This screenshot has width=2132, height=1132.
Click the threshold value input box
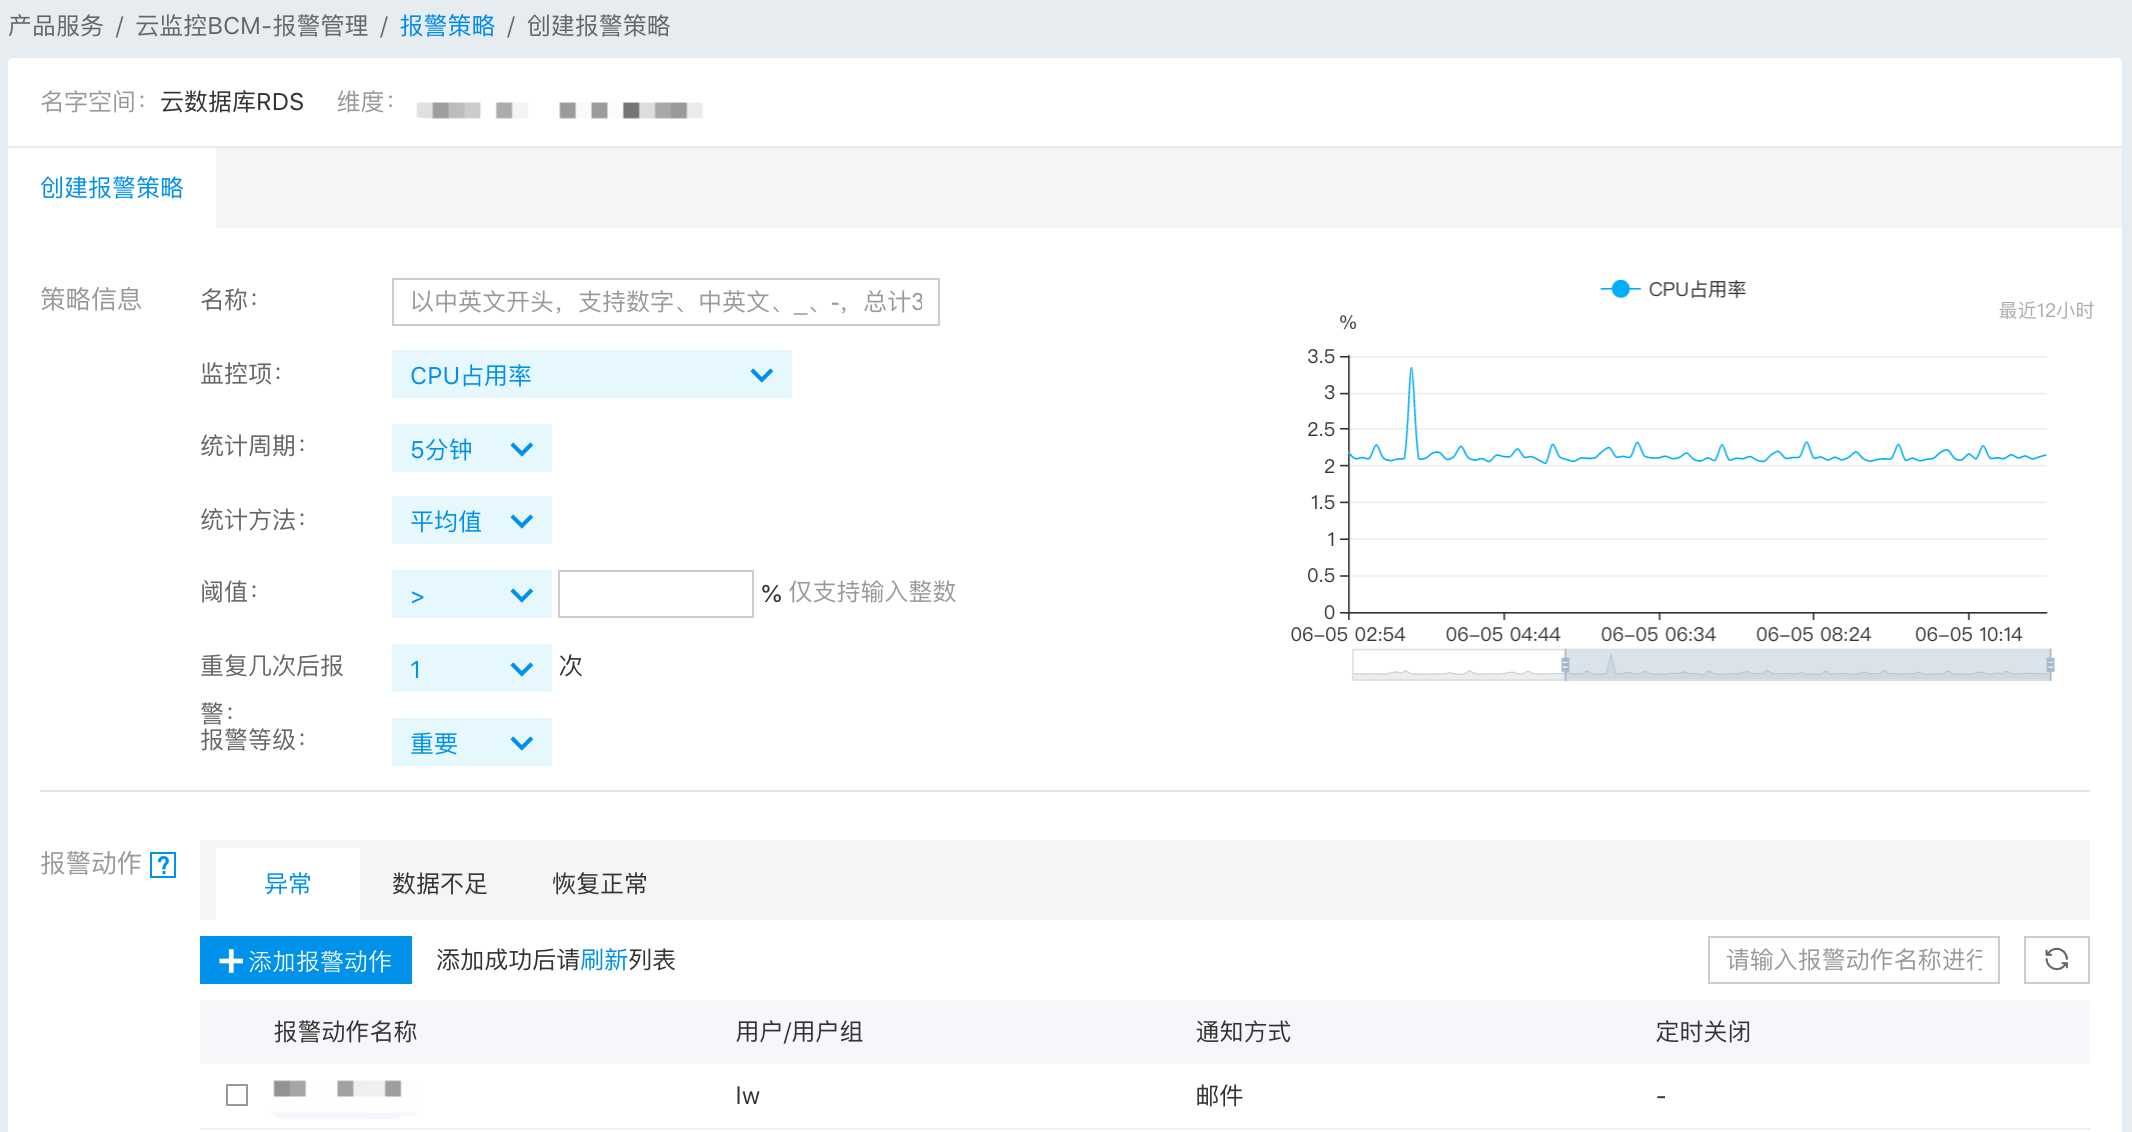(655, 594)
